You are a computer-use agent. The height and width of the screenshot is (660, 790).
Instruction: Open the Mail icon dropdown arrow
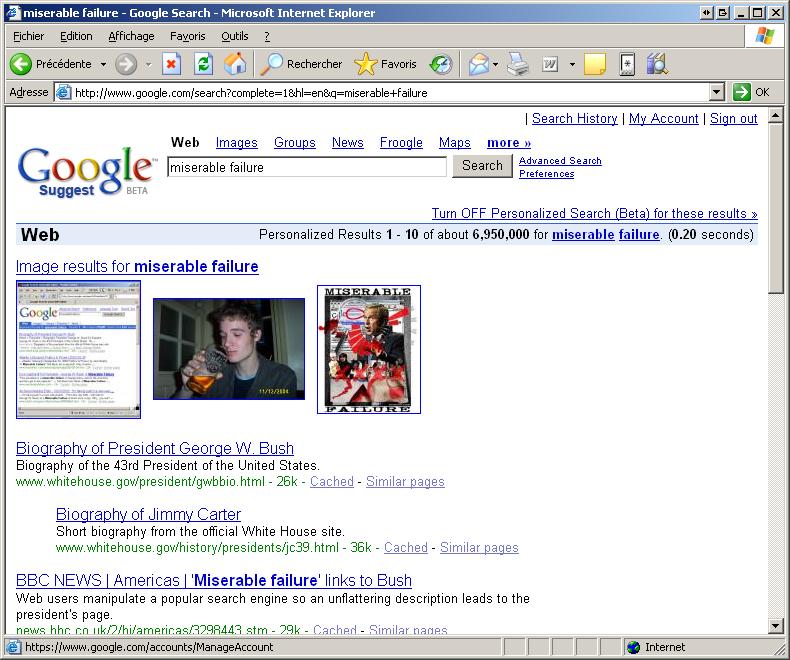point(496,64)
